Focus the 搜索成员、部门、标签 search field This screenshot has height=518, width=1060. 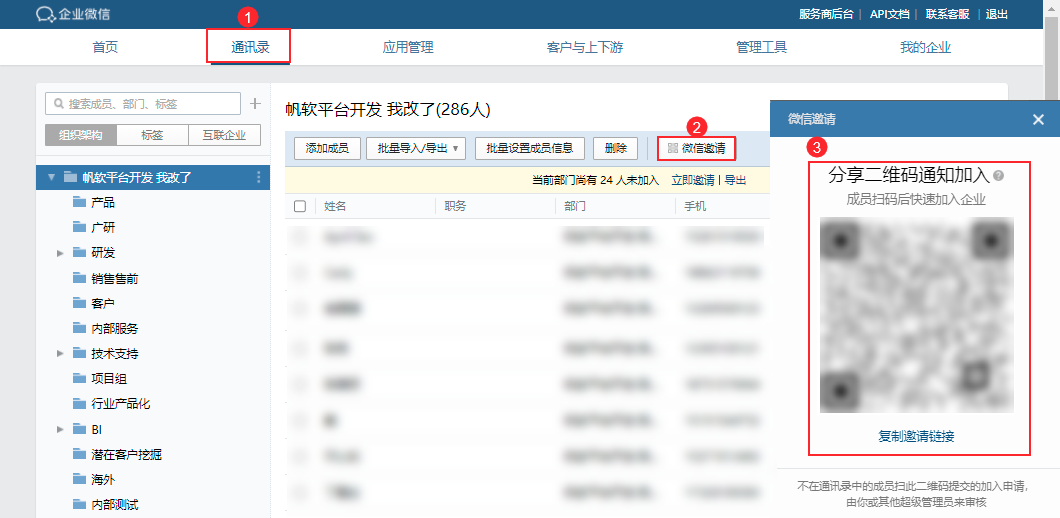(143, 104)
